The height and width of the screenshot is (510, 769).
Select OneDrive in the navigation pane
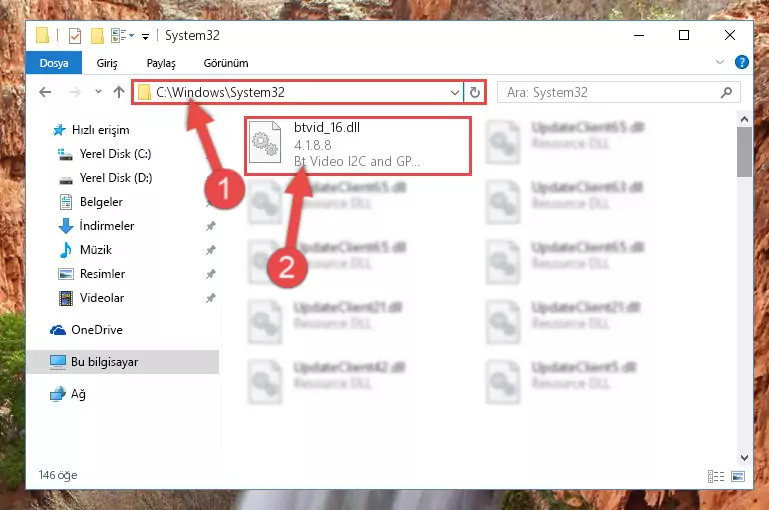point(86,330)
